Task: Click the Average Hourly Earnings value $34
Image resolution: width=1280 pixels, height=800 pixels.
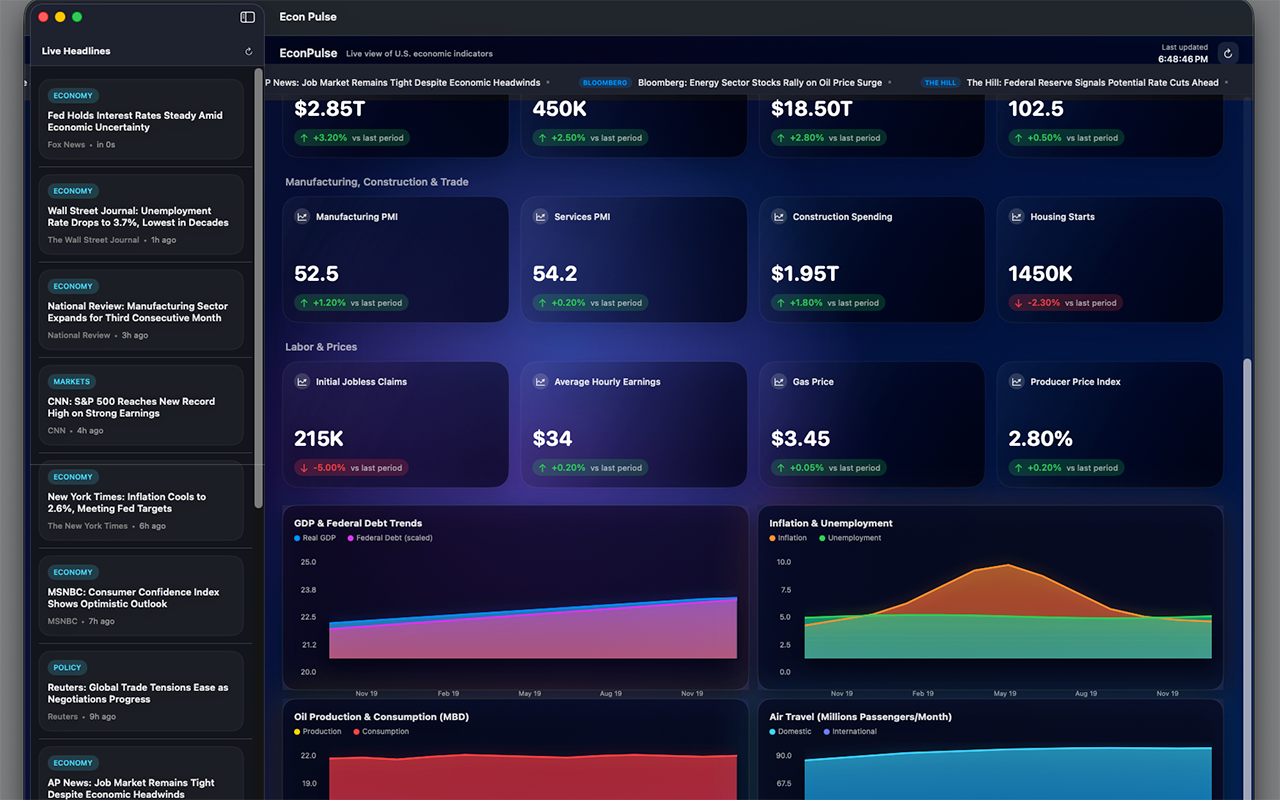Action: pyautogui.click(x=553, y=438)
